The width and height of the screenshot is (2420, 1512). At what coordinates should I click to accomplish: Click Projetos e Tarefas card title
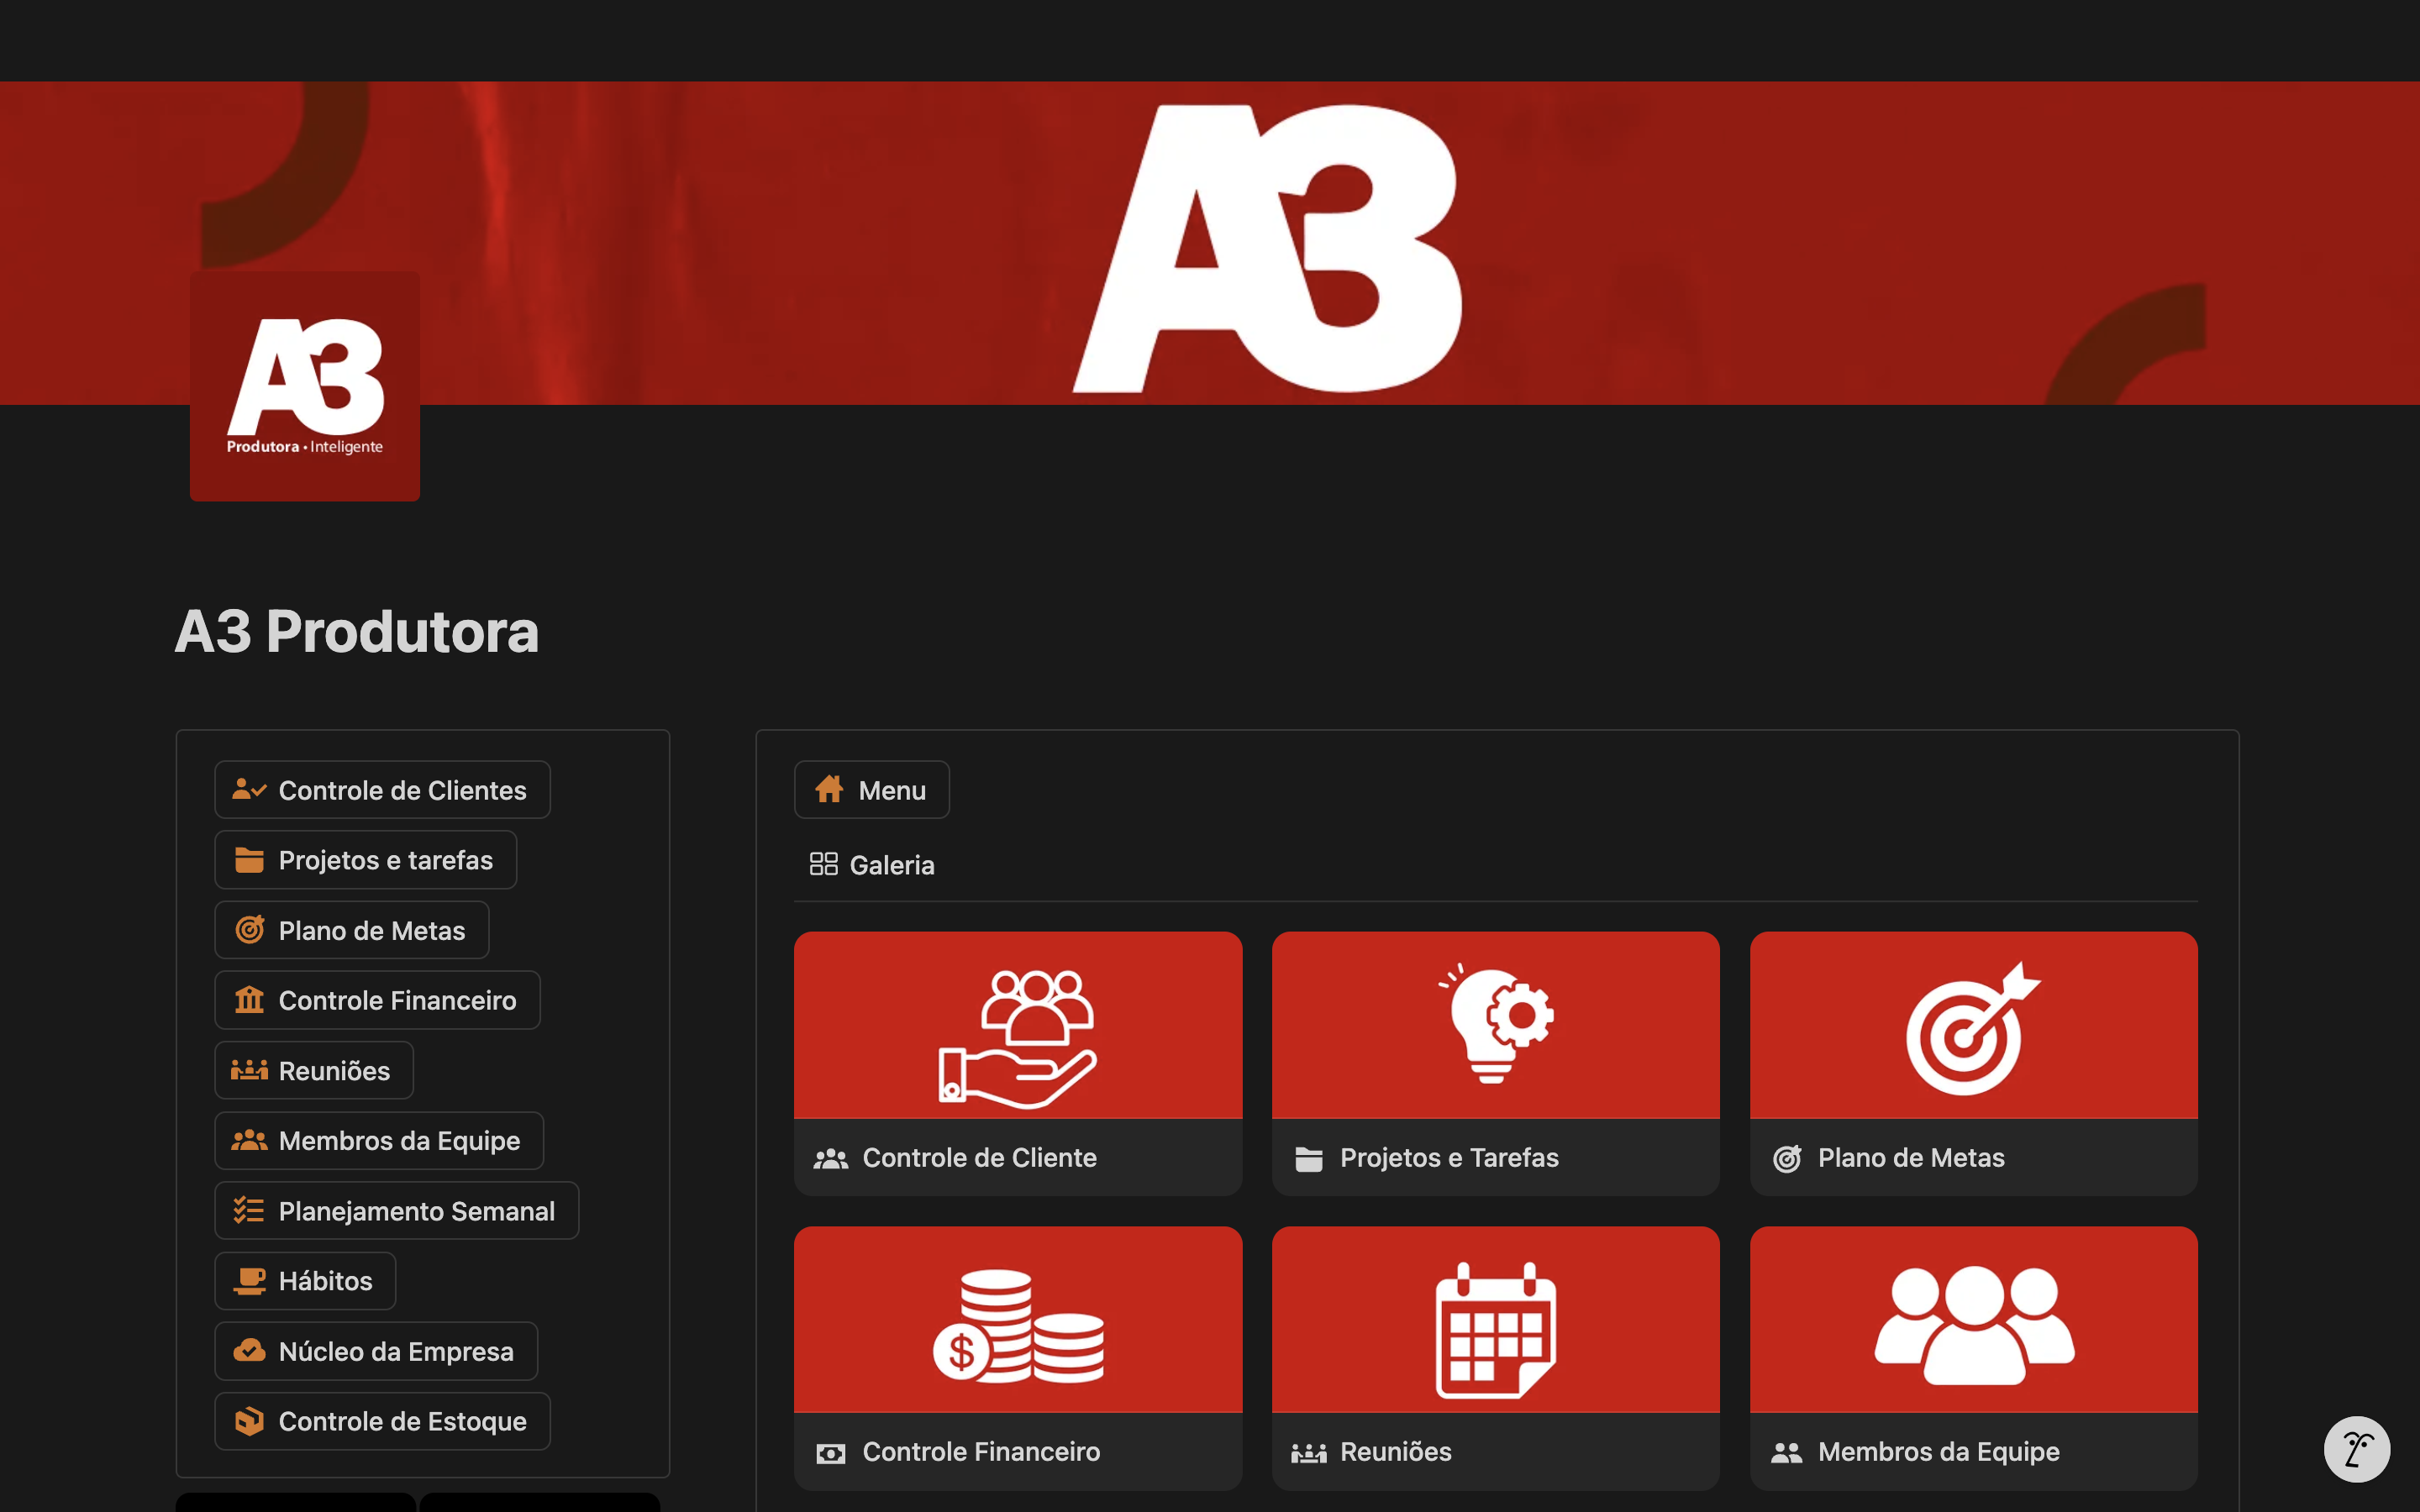click(x=1449, y=1158)
